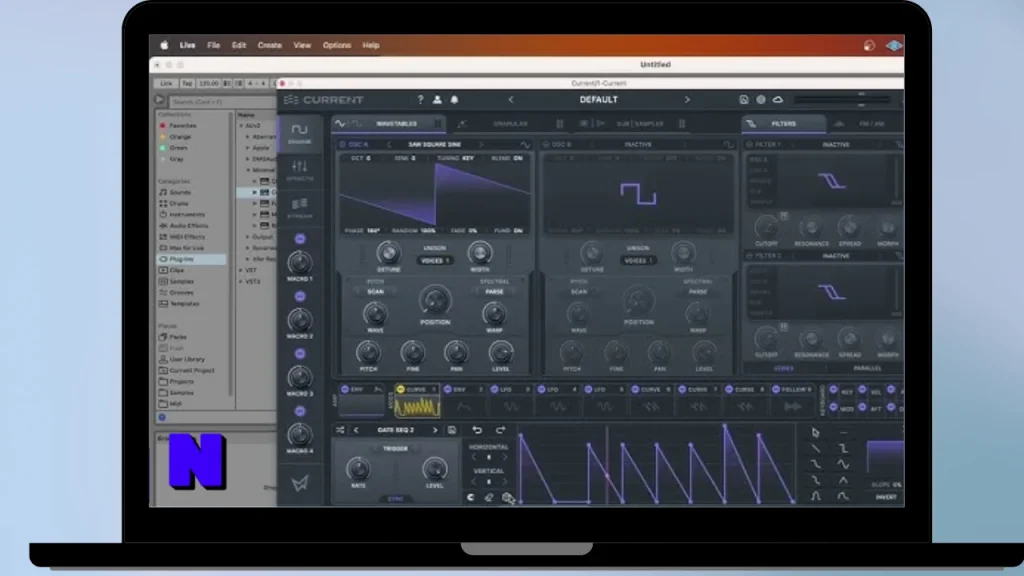Screen dimensions: 1024x576
Task: Go to previous curve preset before Gate Seq 2
Action: (x=357, y=430)
